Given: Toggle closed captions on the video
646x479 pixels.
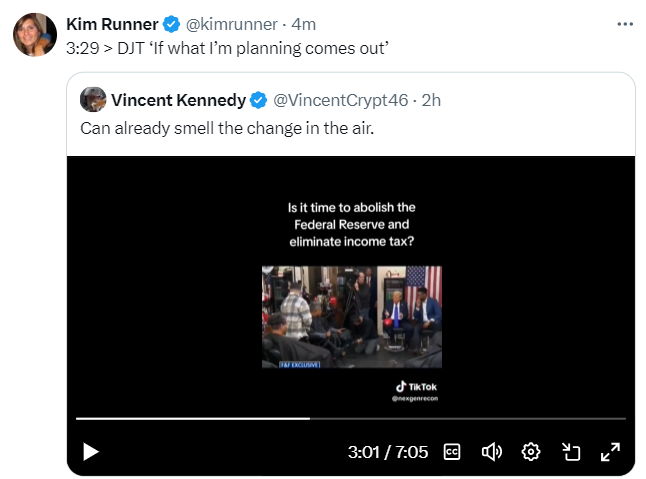Looking at the screenshot, I should click(451, 452).
